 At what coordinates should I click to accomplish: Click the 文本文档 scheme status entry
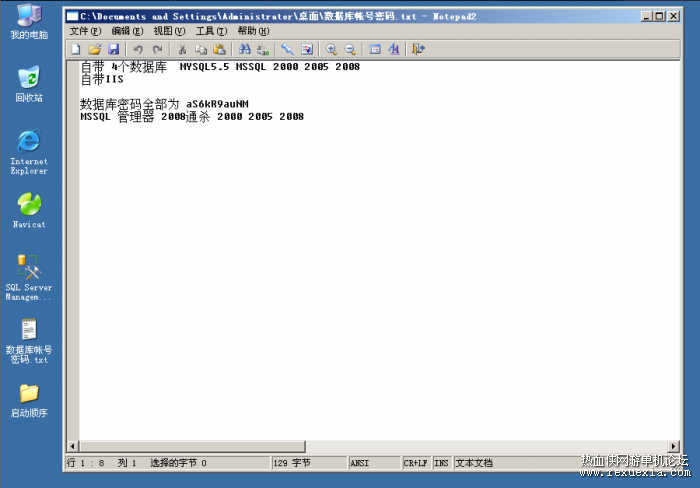tap(474, 463)
